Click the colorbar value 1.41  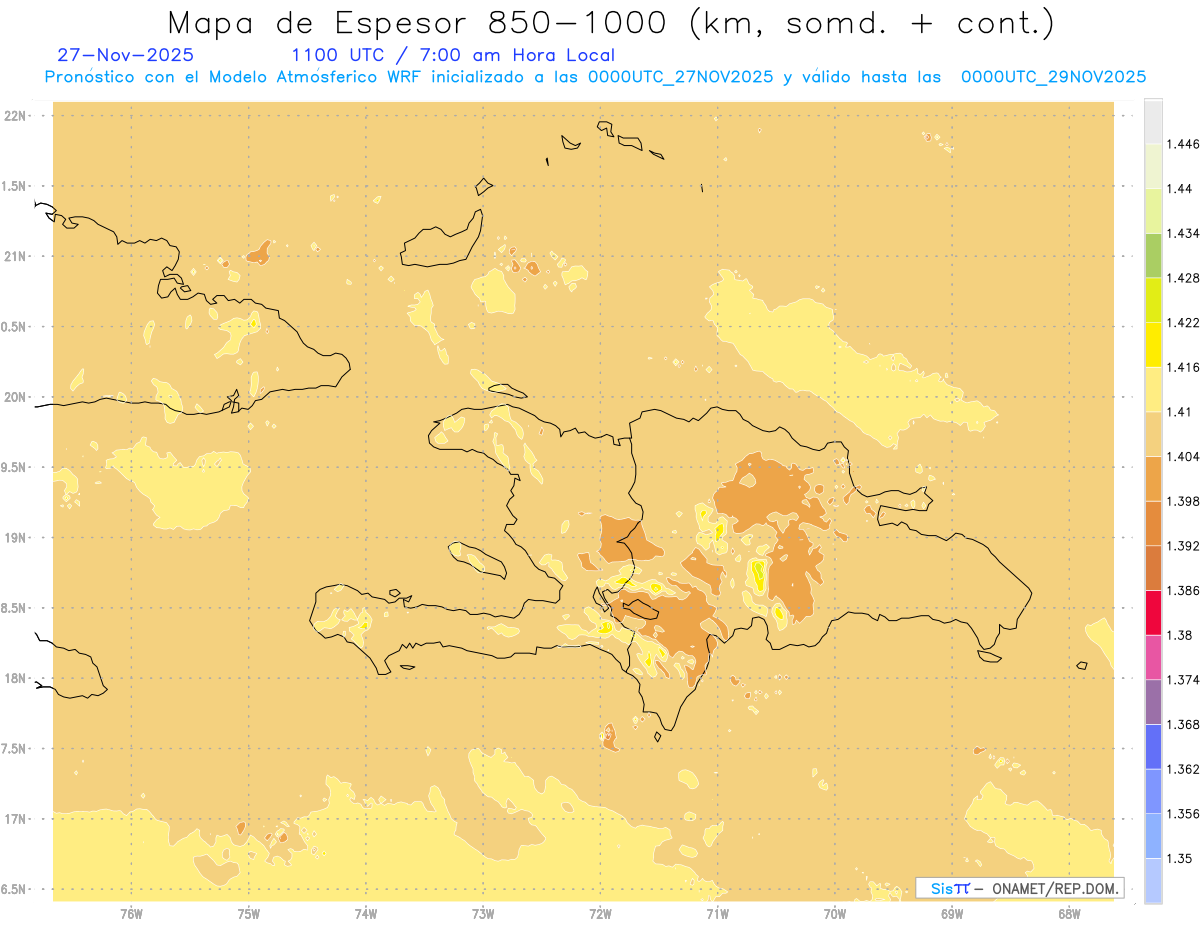click(x=1180, y=411)
